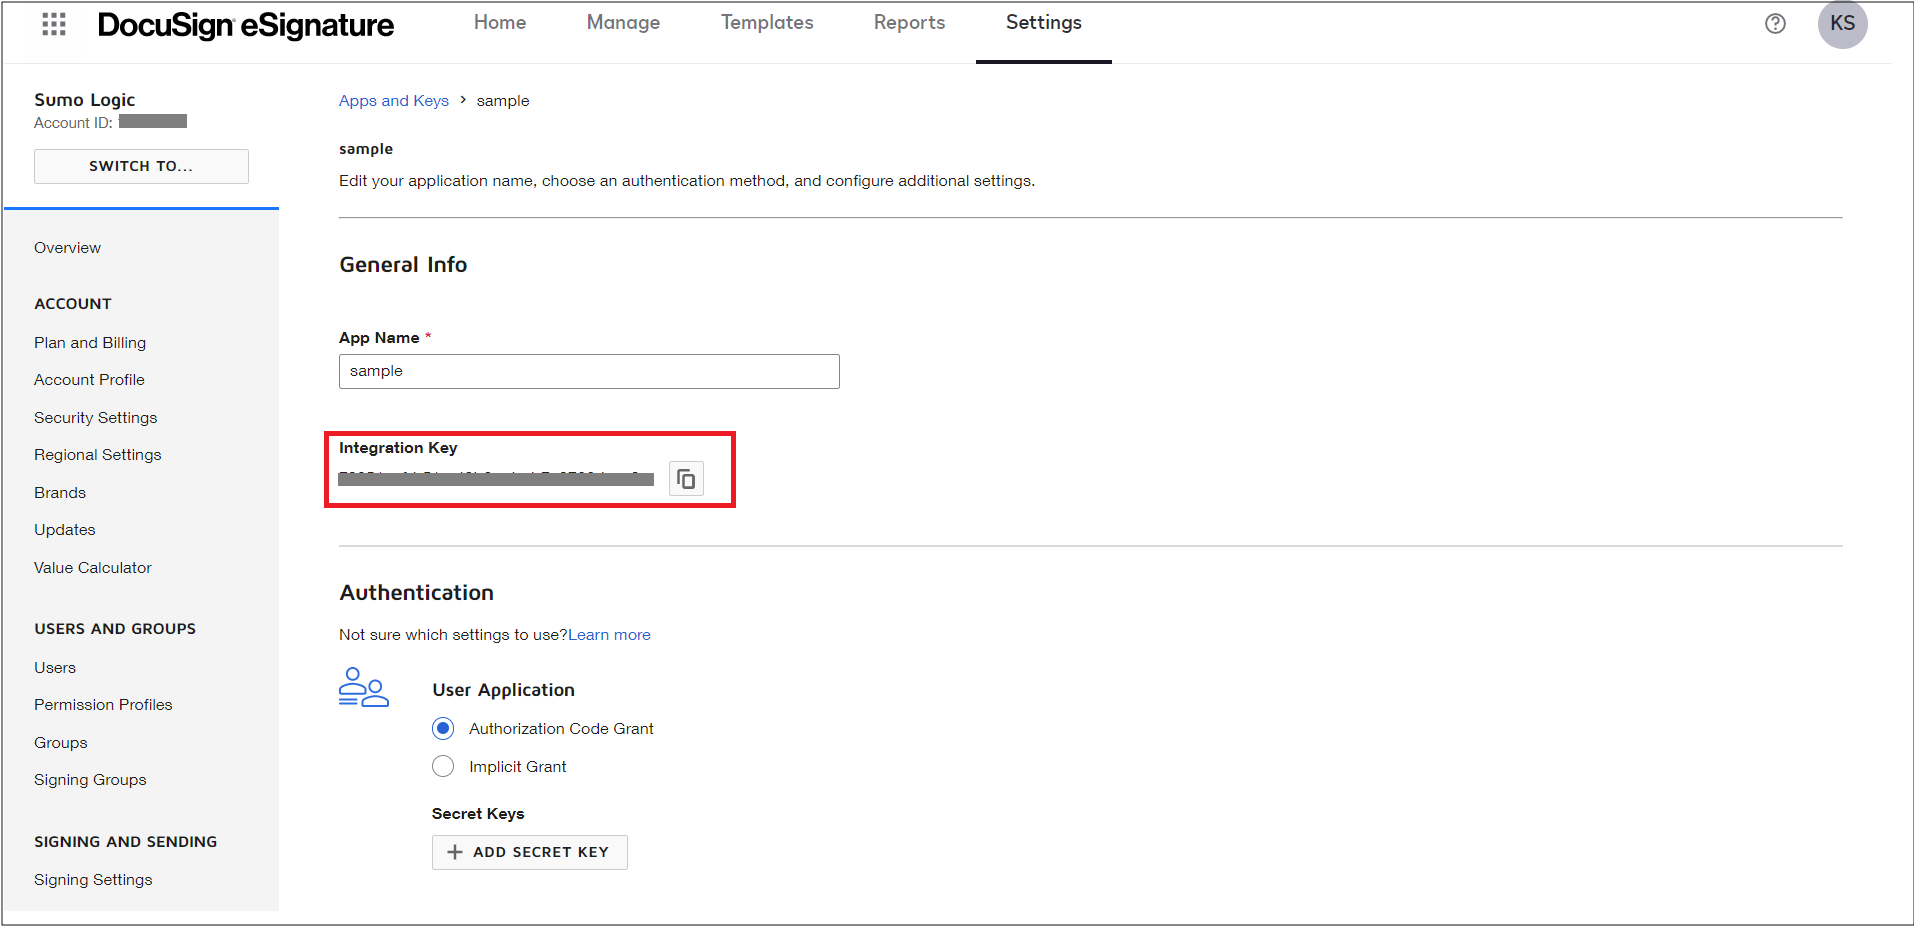Screen dimensions: 1914x927
Task: Open the apps waffle grid icon
Action: (x=52, y=23)
